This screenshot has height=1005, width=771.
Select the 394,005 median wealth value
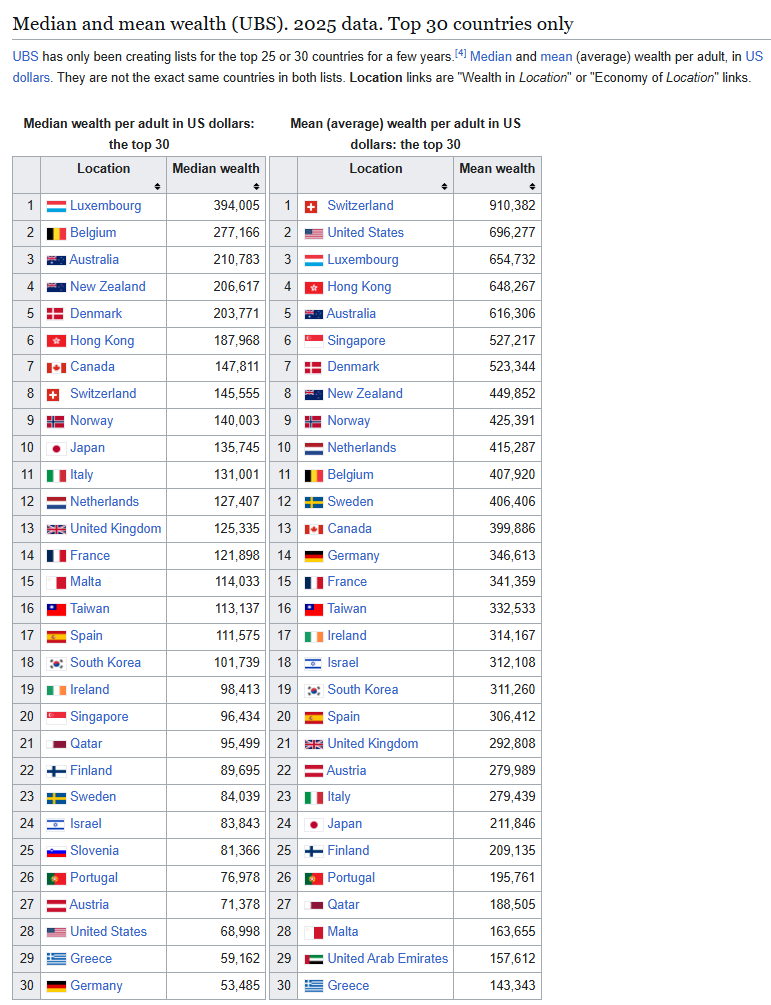click(236, 206)
